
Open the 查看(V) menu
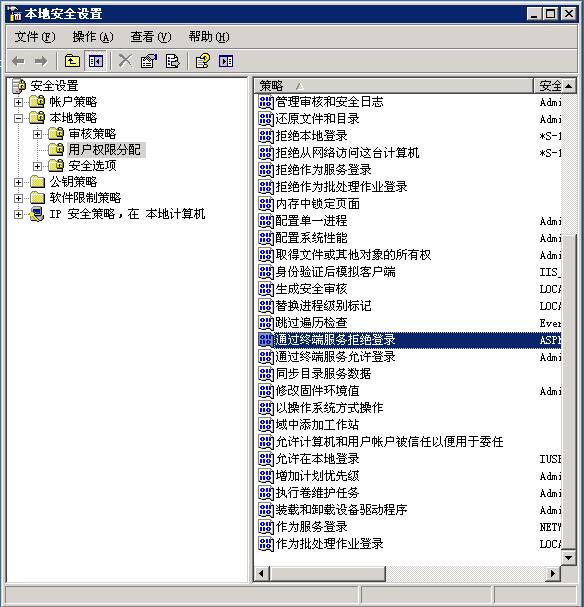click(151, 37)
